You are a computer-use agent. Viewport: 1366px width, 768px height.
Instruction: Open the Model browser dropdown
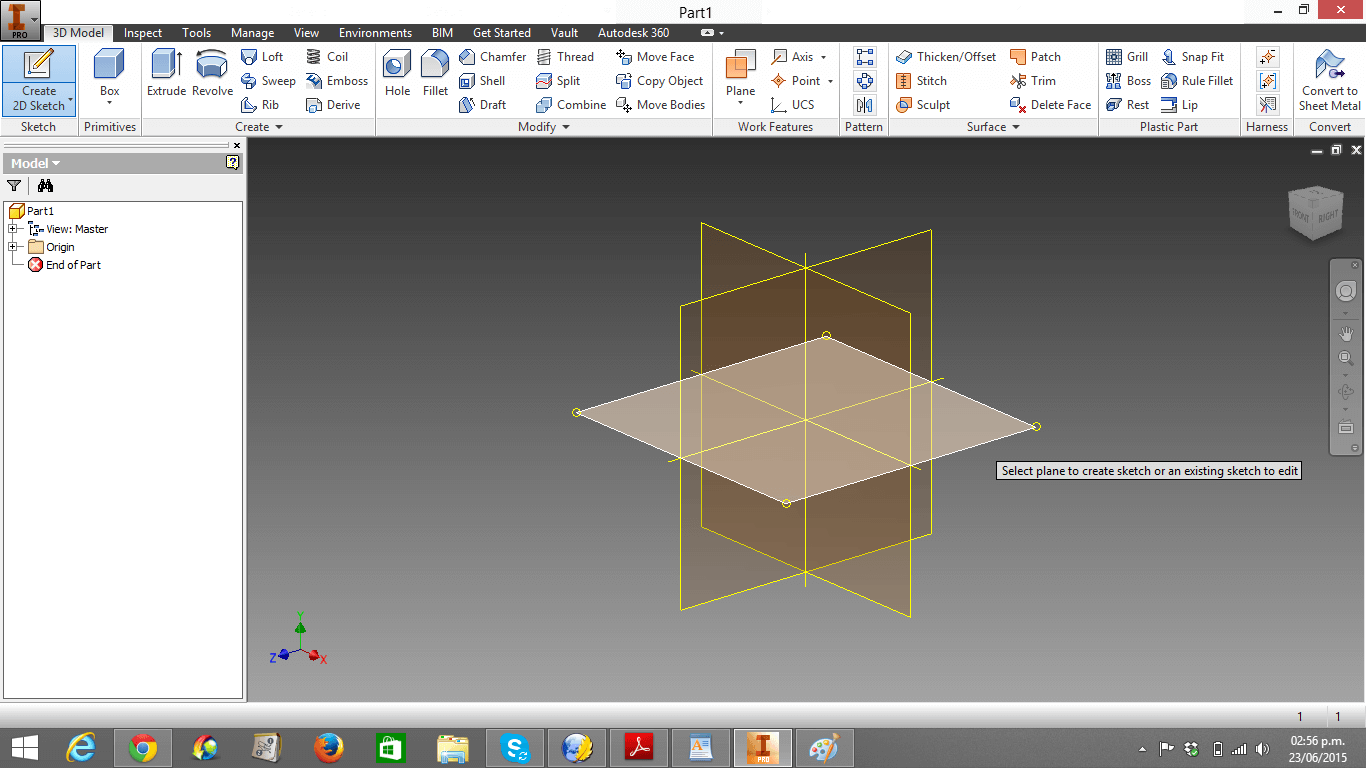[35, 163]
